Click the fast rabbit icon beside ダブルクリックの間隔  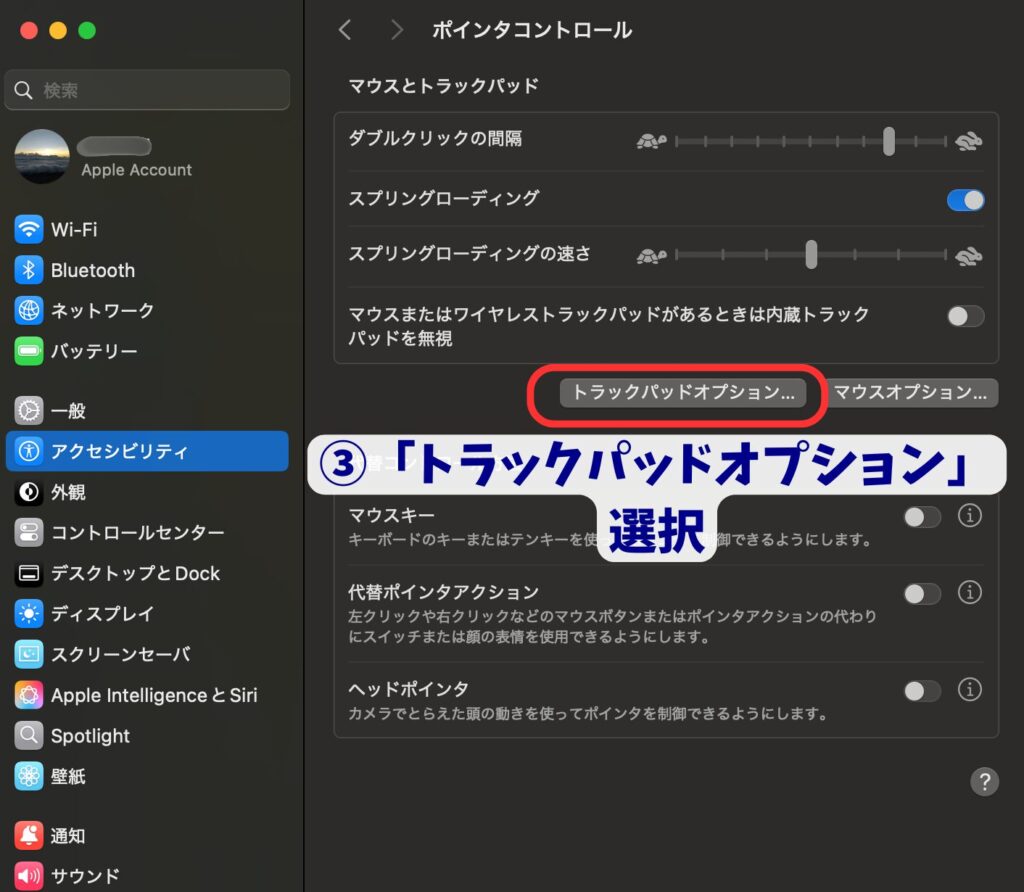(968, 141)
